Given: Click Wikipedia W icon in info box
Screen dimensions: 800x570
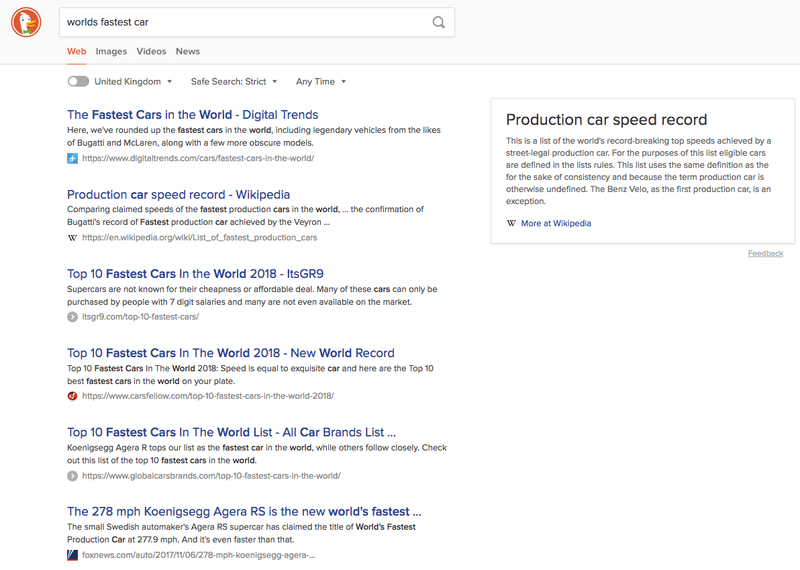Looking at the screenshot, I should click(x=511, y=223).
